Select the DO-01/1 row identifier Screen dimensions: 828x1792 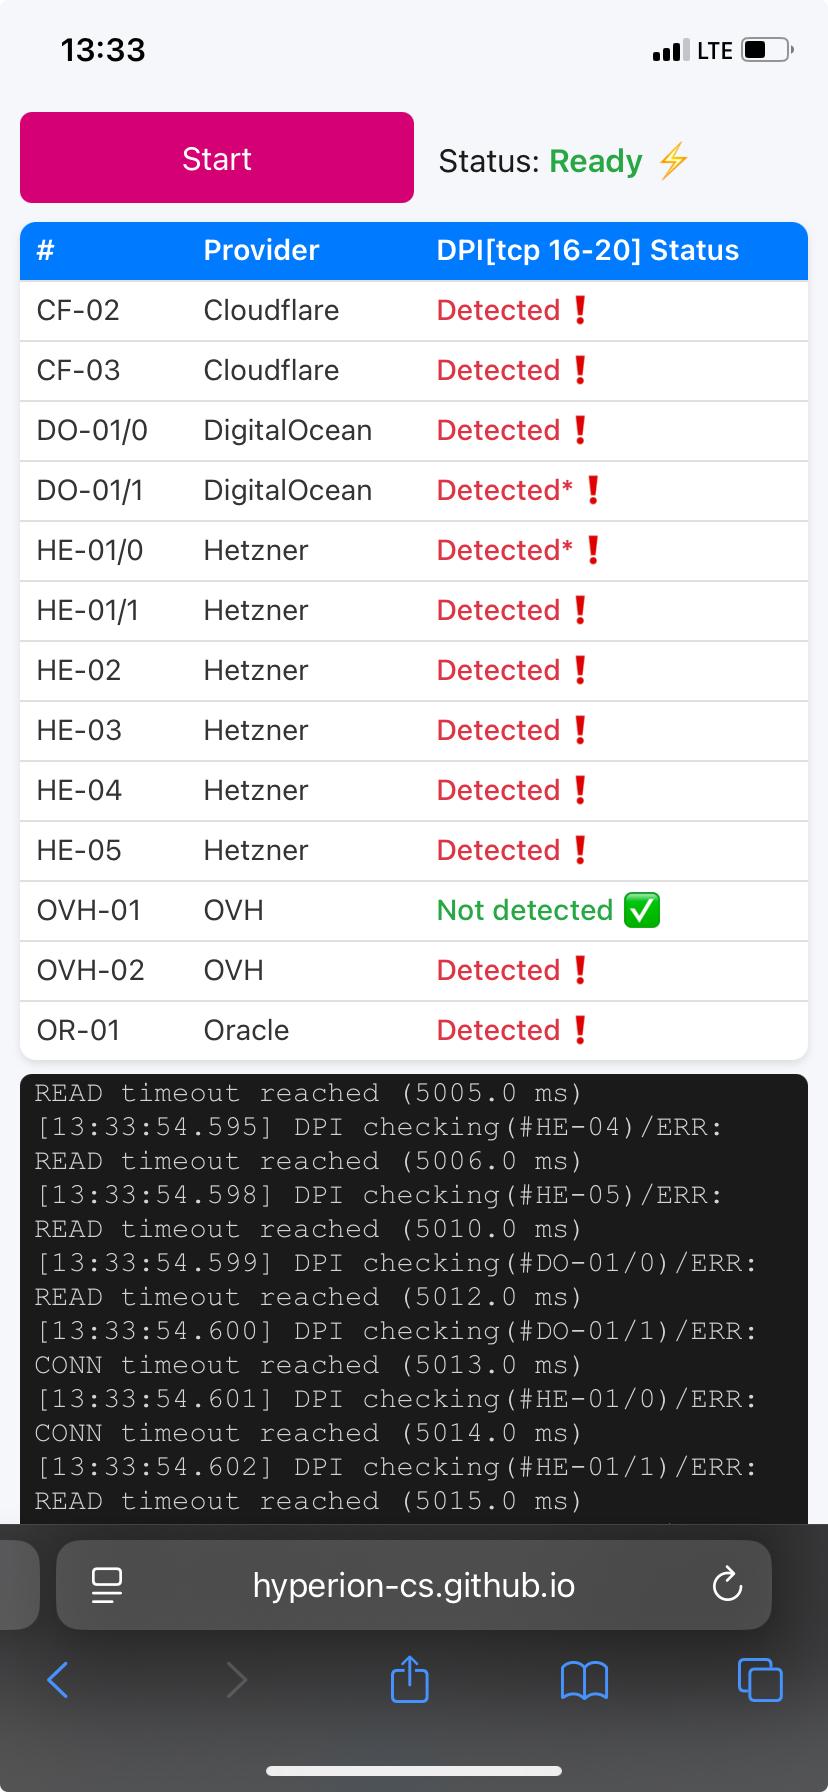(90, 490)
